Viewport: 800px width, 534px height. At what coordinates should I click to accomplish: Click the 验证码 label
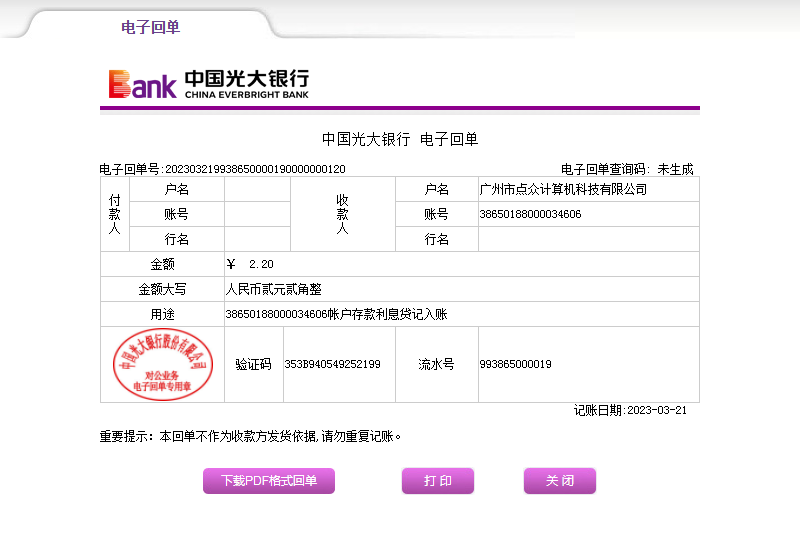(x=253, y=364)
